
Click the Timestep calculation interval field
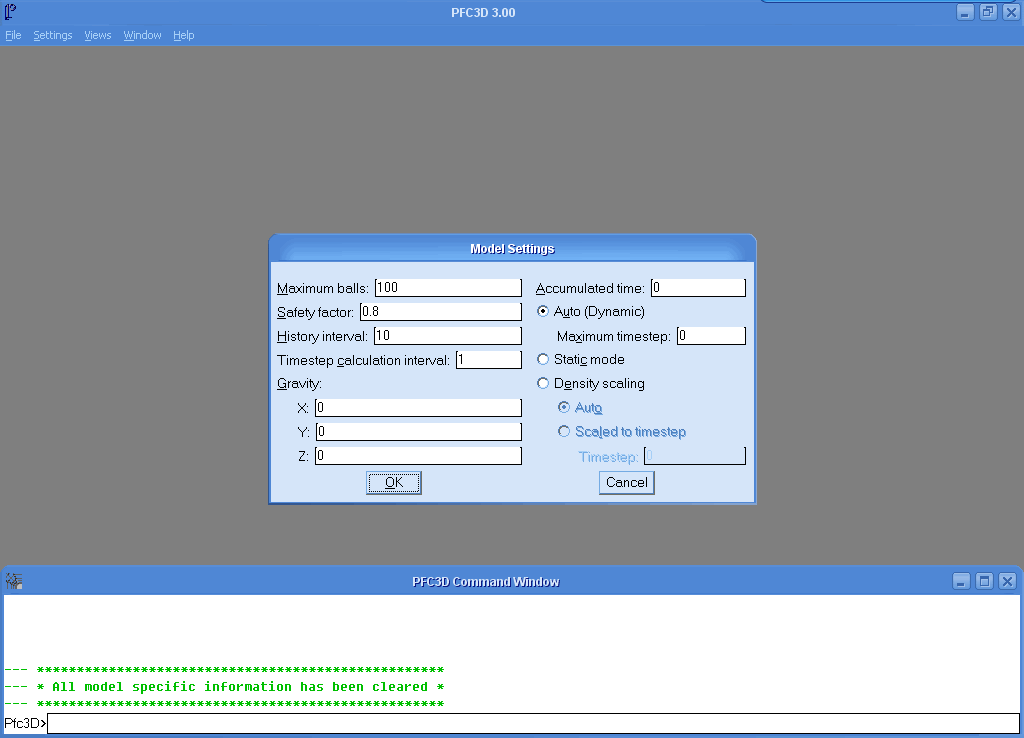click(x=489, y=360)
